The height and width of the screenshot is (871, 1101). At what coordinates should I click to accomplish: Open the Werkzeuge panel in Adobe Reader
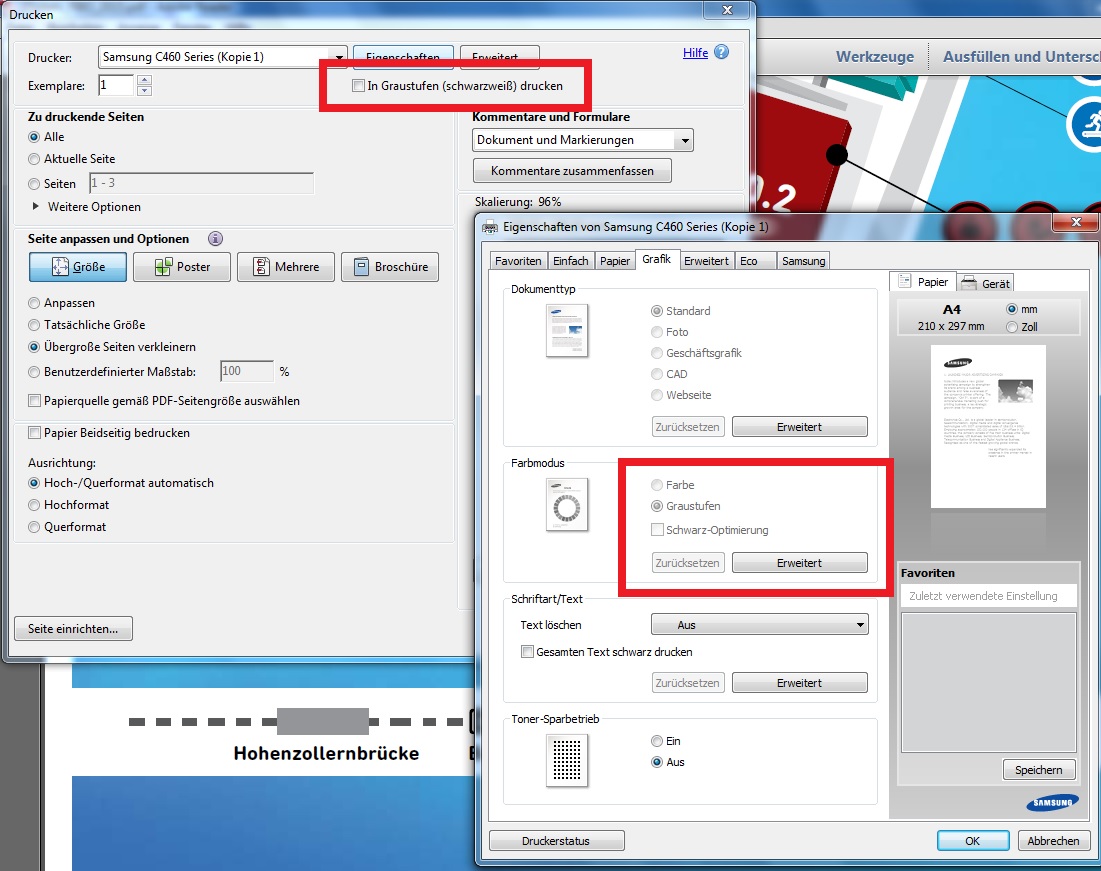tap(875, 57)
